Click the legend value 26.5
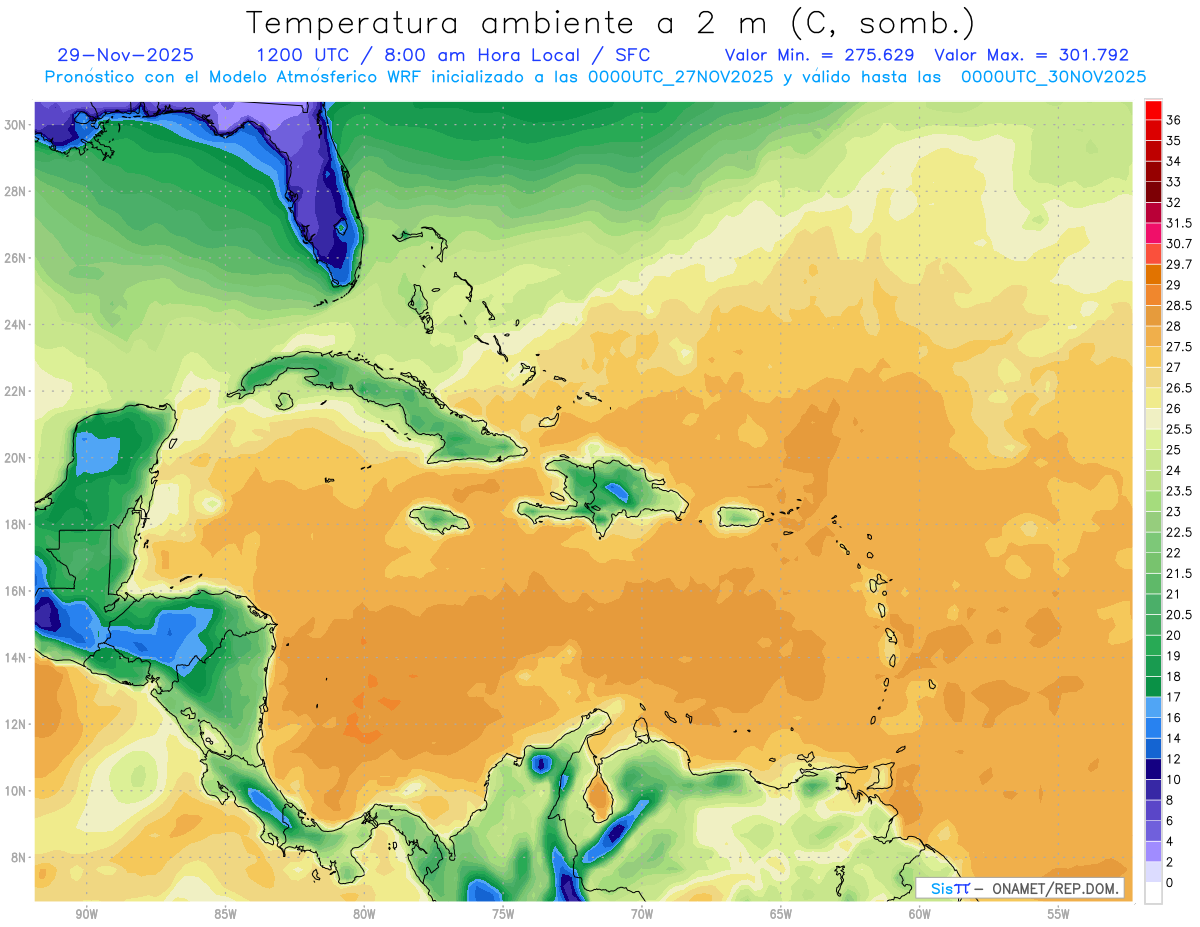The image size is (1200, 927). 1179,388
